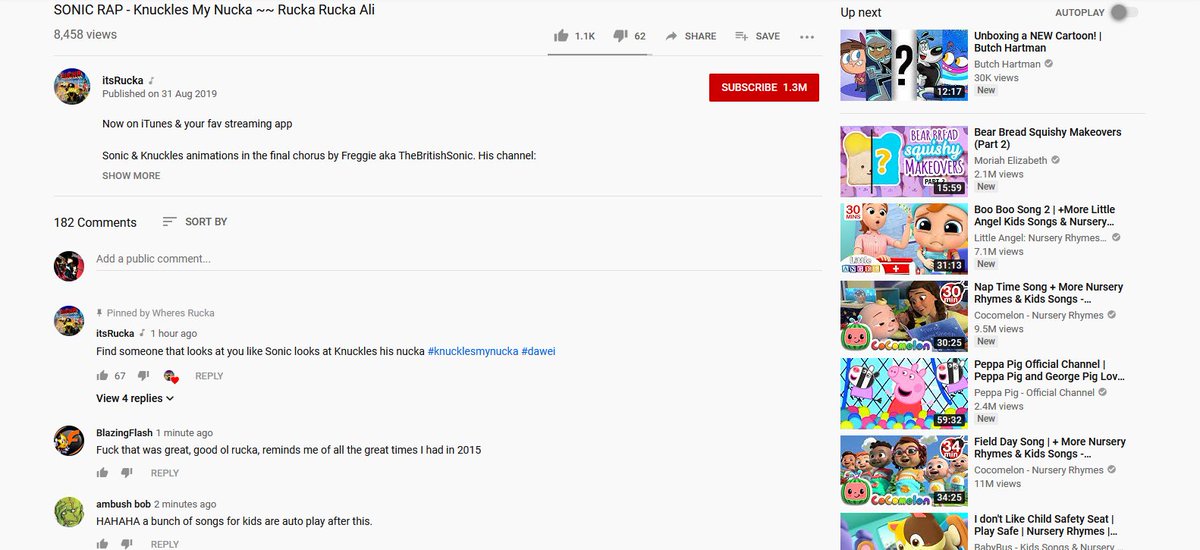1200x550 pixels.
Task: Click the 182 Comments count text
Action: coord(95,222)
